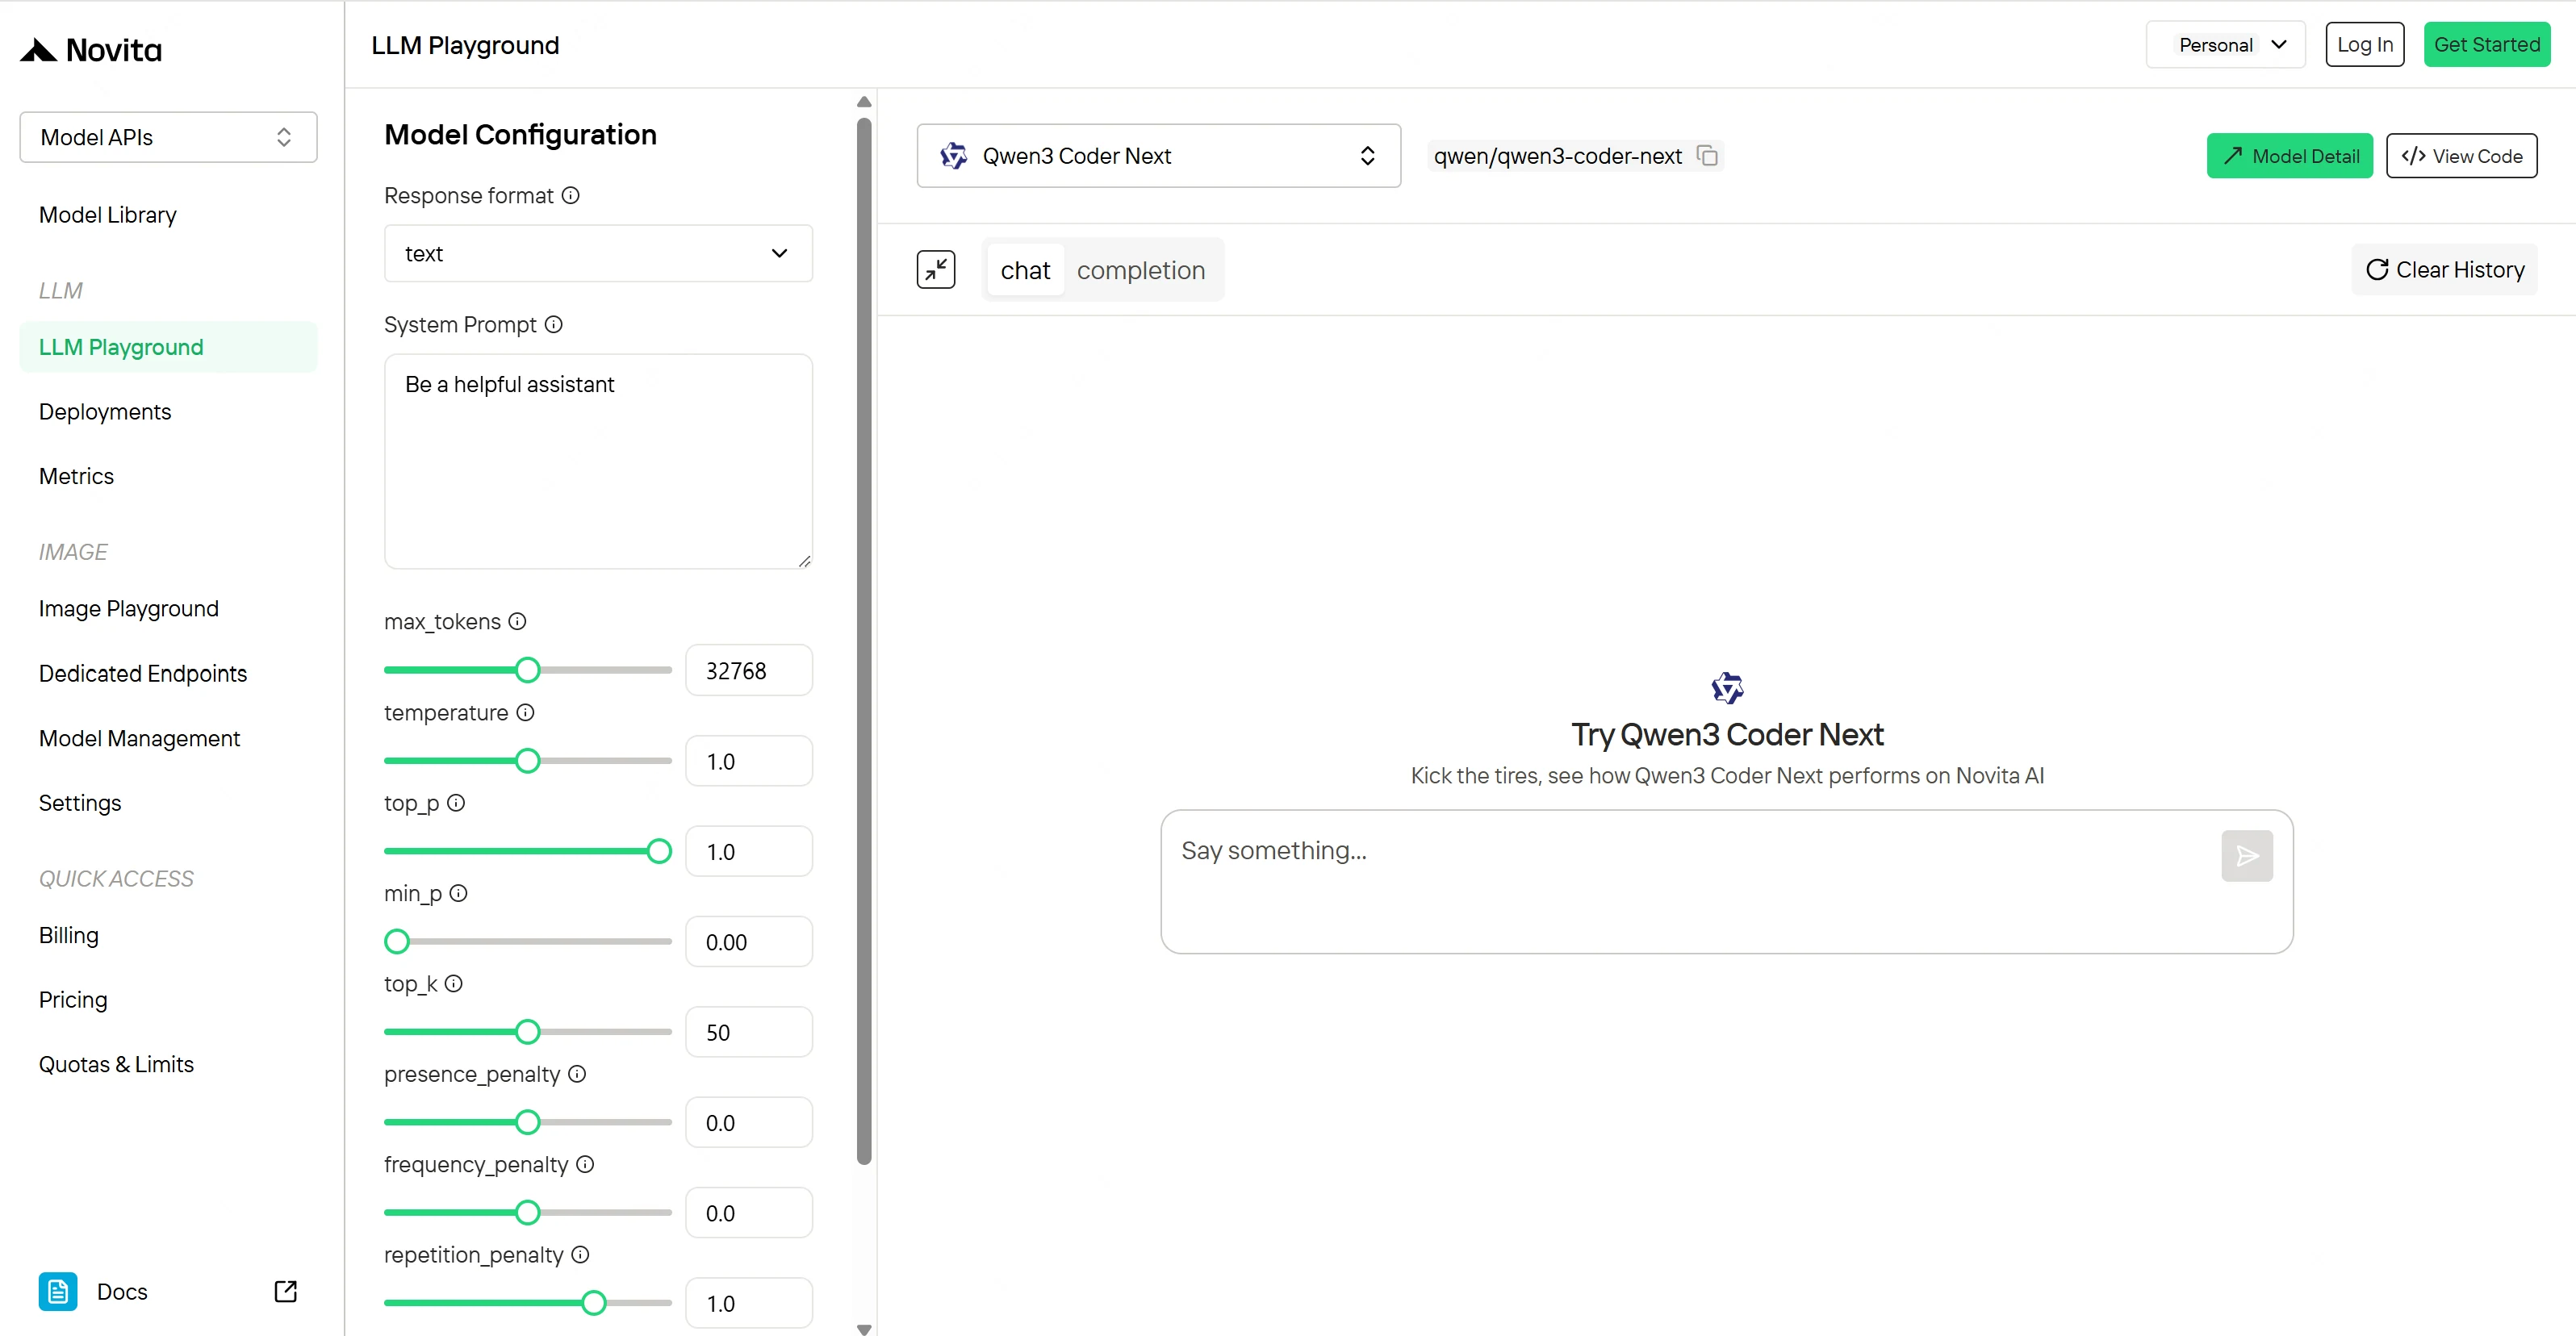Click the Model Configuration panel scrollbar thumb
2576x1336 pixels.
865,641
